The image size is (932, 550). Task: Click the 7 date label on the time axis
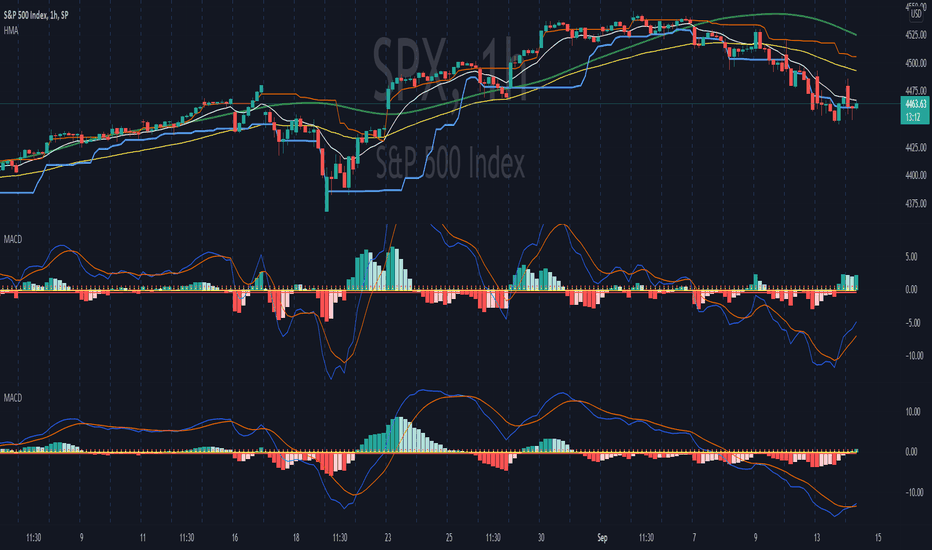click(694, 538)
